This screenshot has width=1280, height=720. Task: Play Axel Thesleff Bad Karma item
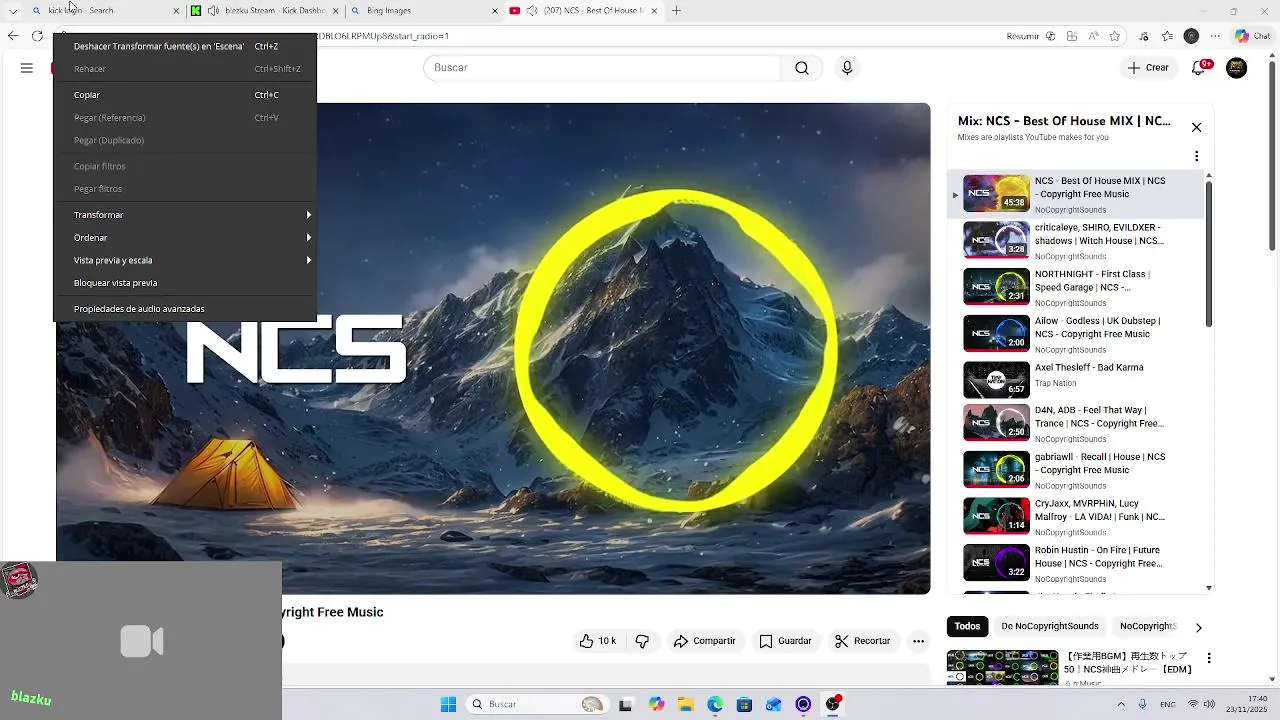tap(1075, 380)
